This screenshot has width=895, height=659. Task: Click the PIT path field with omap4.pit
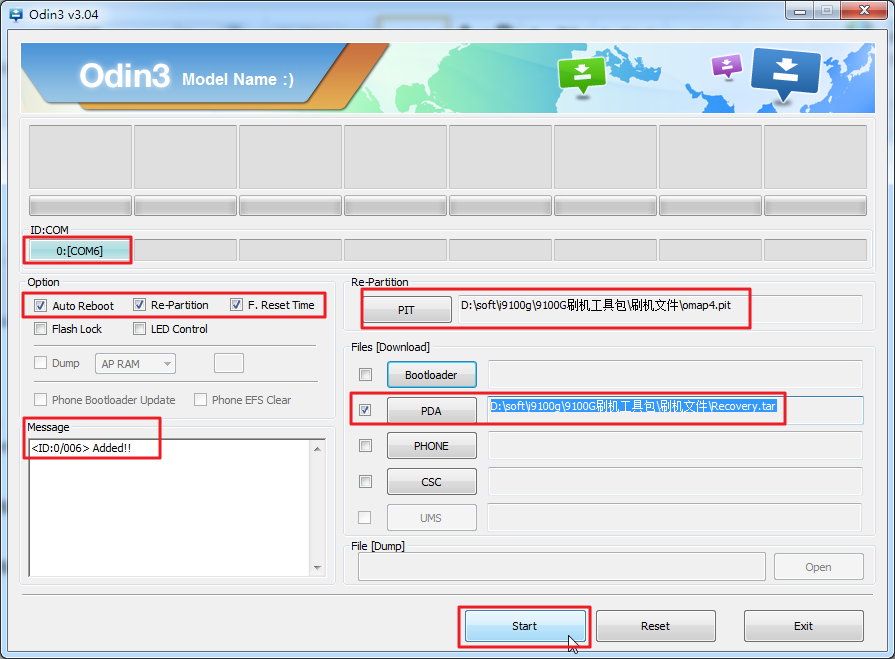(660, 309)
